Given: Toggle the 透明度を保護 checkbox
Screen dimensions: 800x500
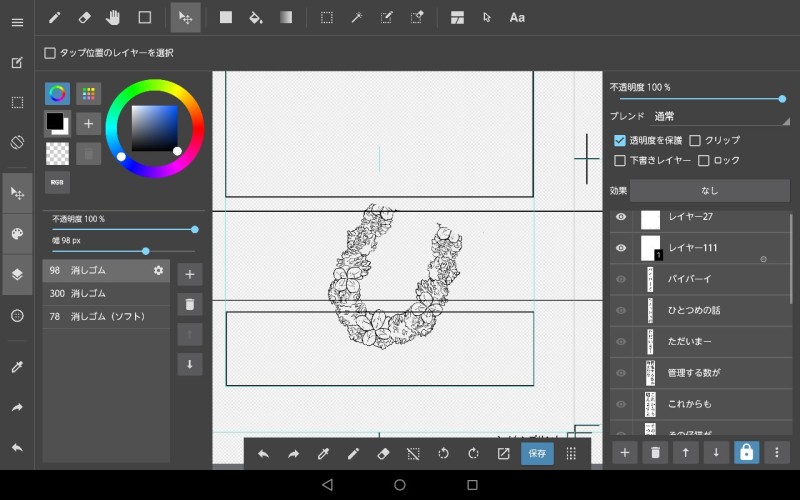Looking at the screenshot, I should (620, 140).
